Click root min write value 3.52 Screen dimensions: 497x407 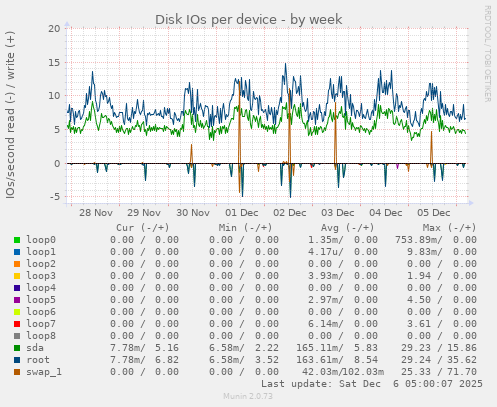pos(267,360)
